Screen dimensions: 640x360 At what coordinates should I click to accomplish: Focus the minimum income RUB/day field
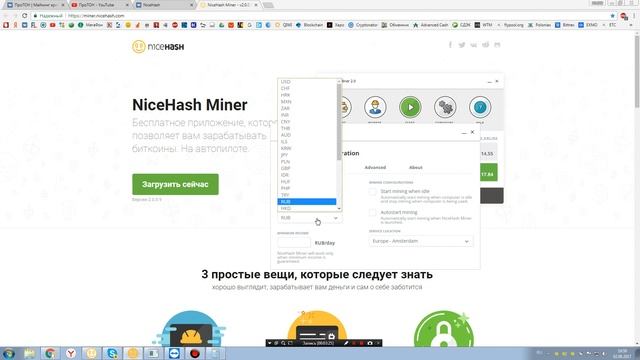pos(293,242)
